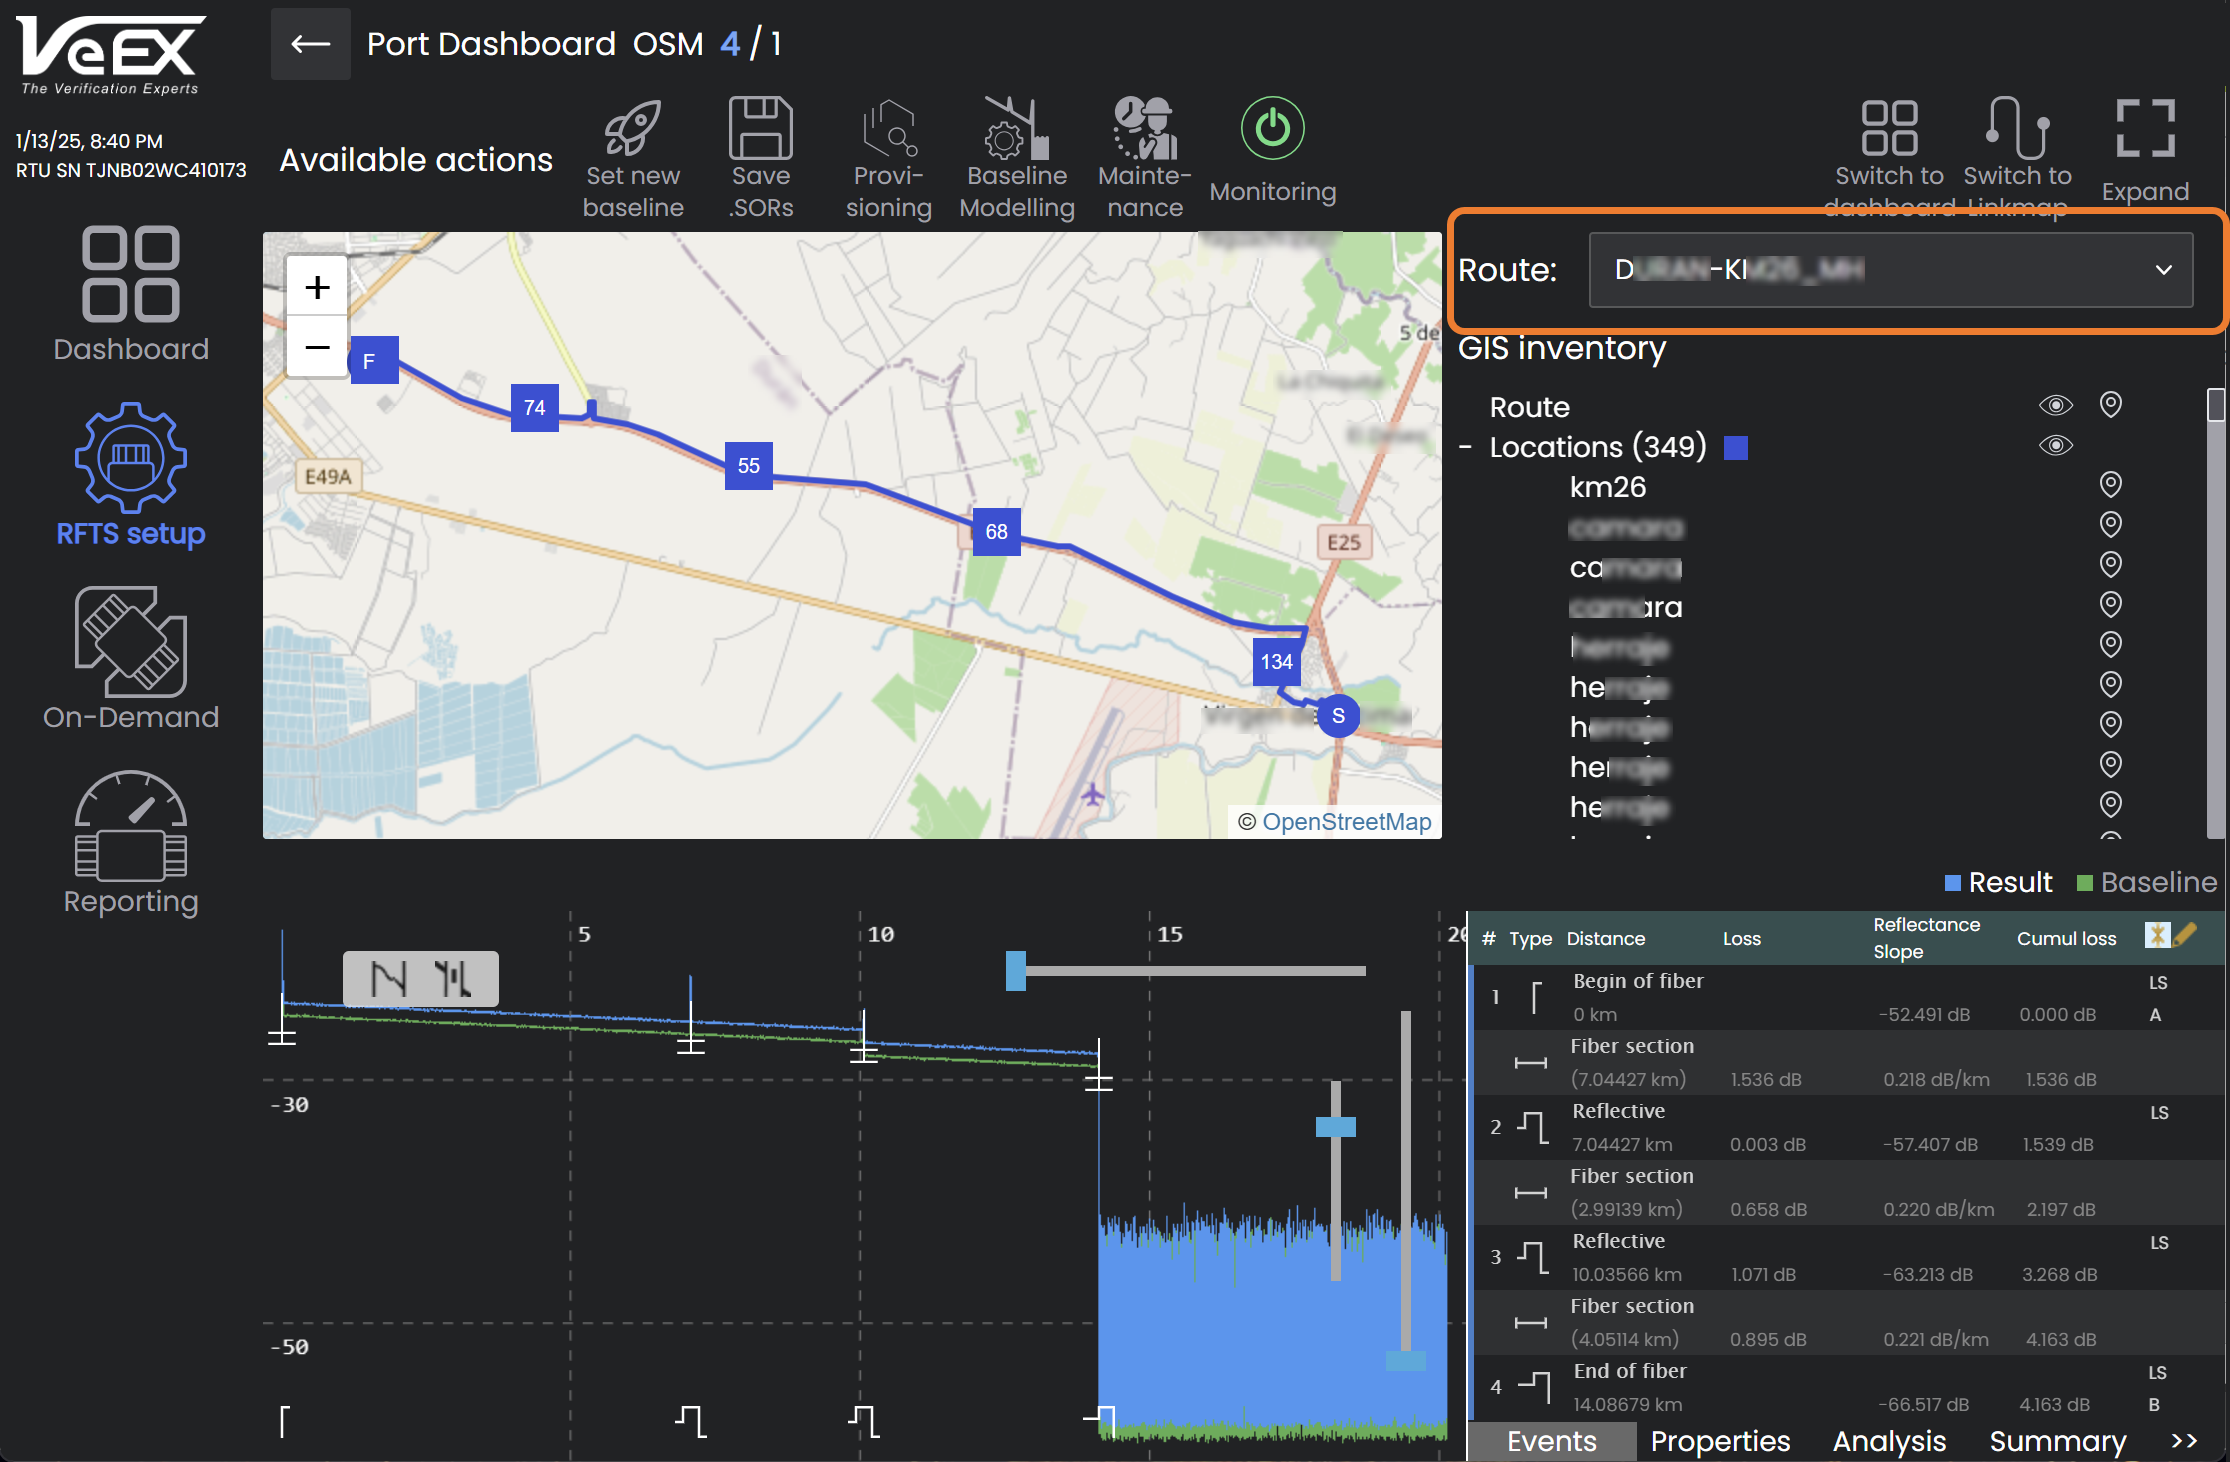Click the Switch to Linkmap icon

coord(2017,129)
